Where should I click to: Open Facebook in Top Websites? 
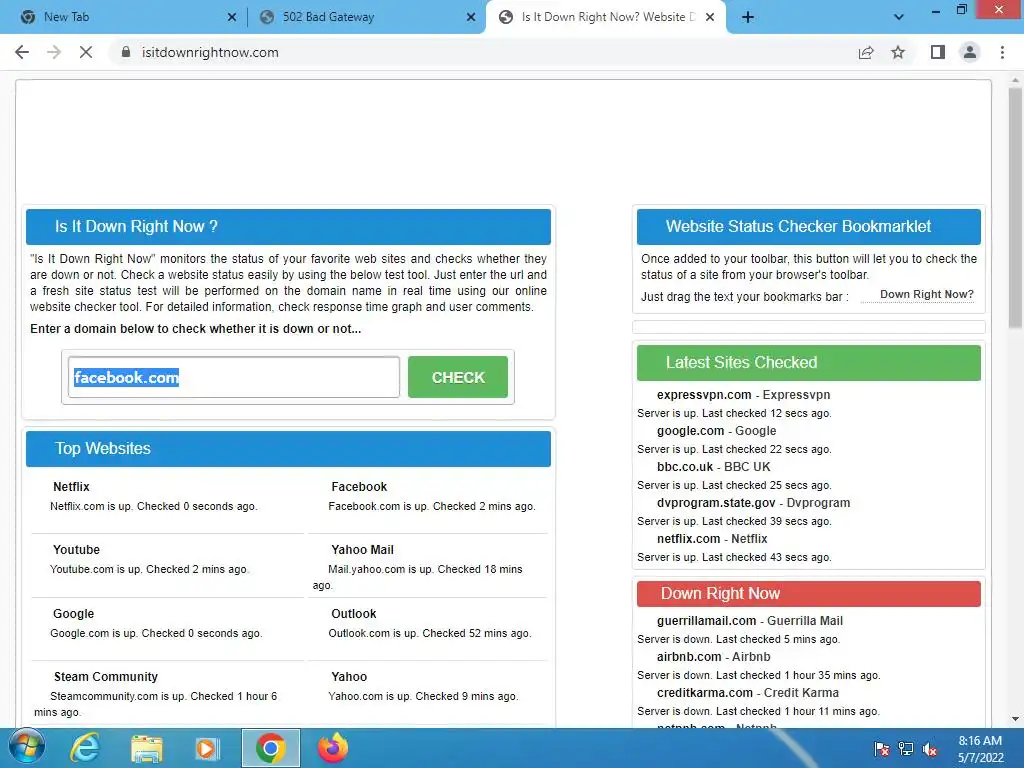coord(359,487)
